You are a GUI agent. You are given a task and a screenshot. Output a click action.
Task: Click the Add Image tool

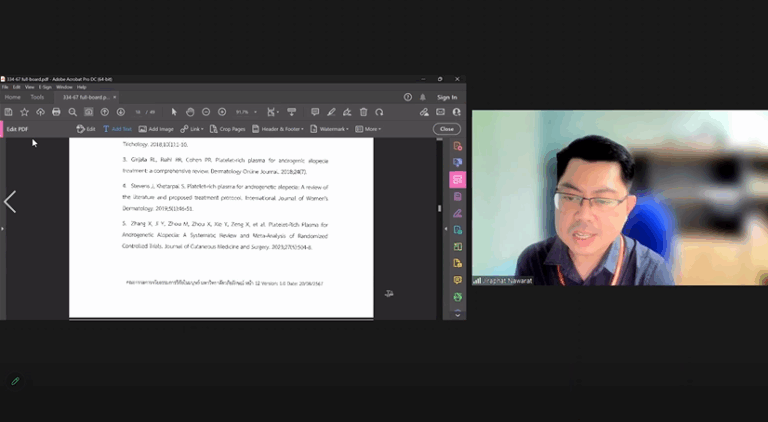point(156,129)
